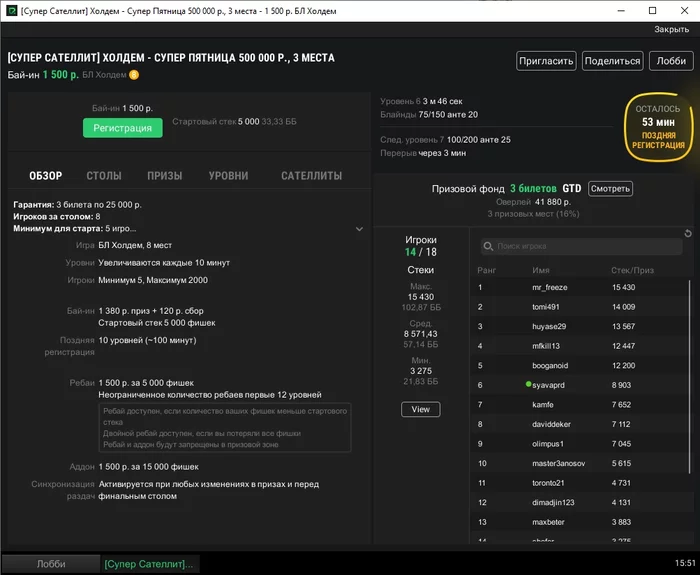Click the player list vertical scrollbar
This screenshot has height=575, width=700.
click(x=690, y=377)
